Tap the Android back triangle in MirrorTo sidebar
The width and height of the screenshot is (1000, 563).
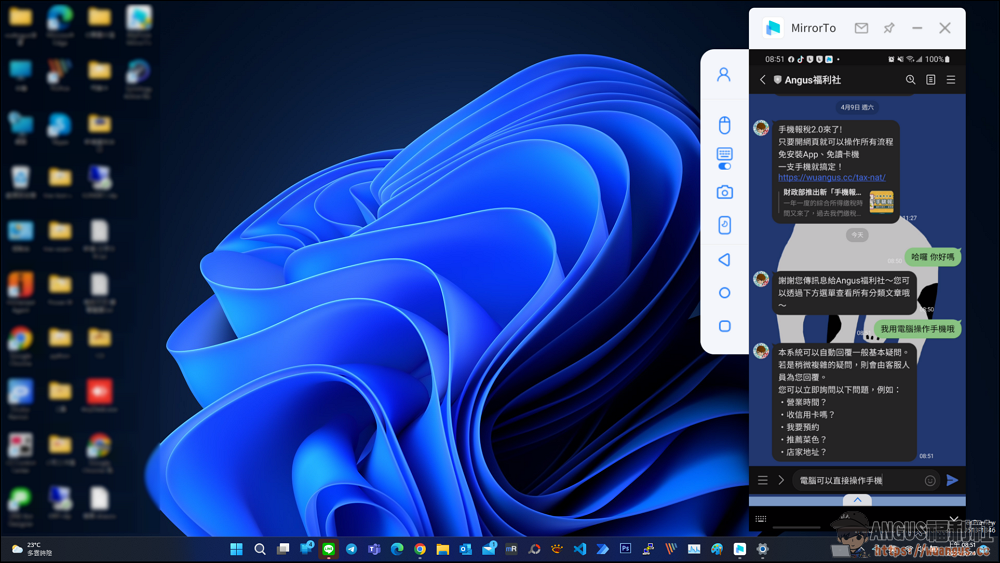[x=724, y=260]
